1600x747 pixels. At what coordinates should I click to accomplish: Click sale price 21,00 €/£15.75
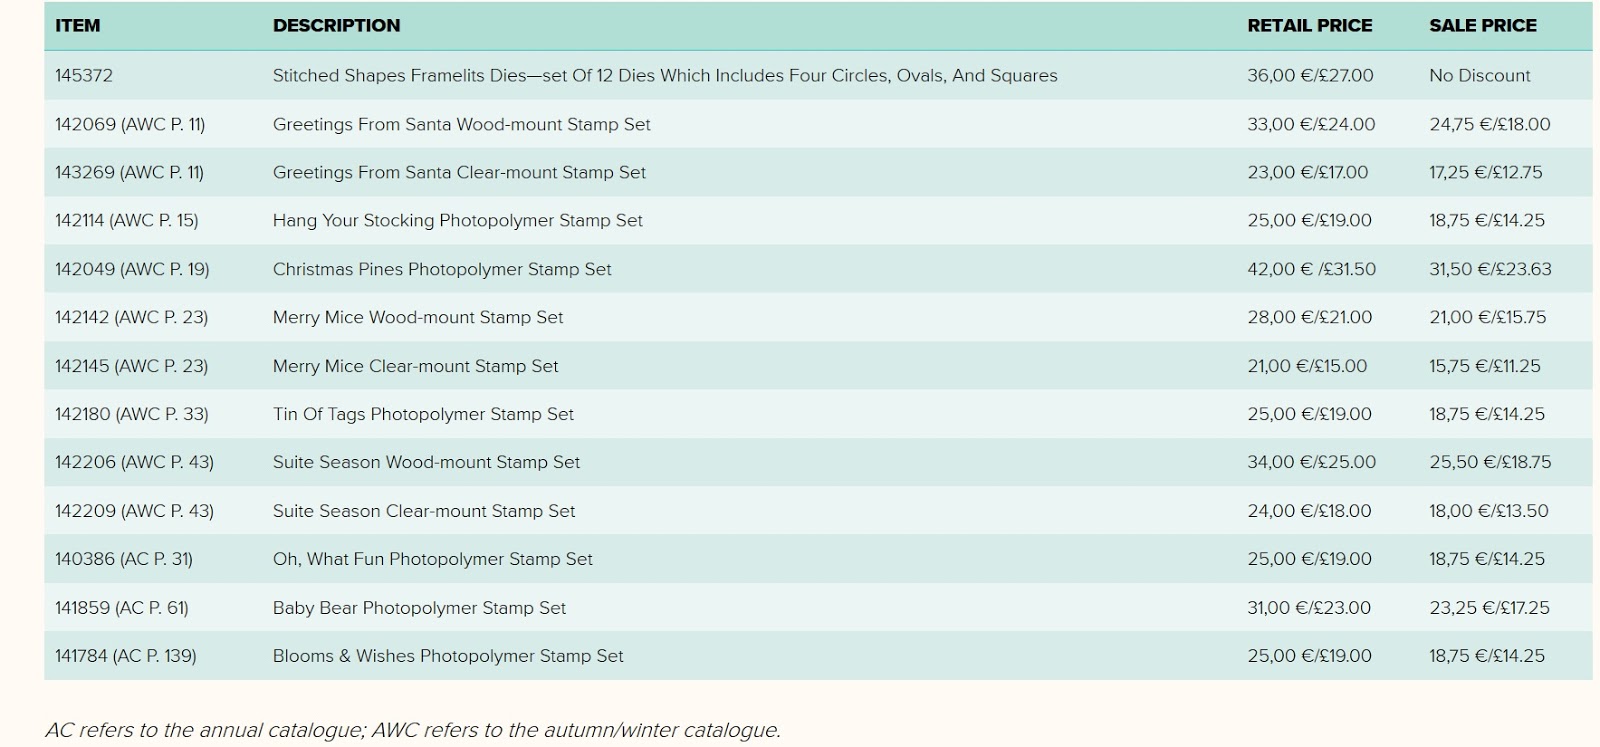click(1488, 317)
